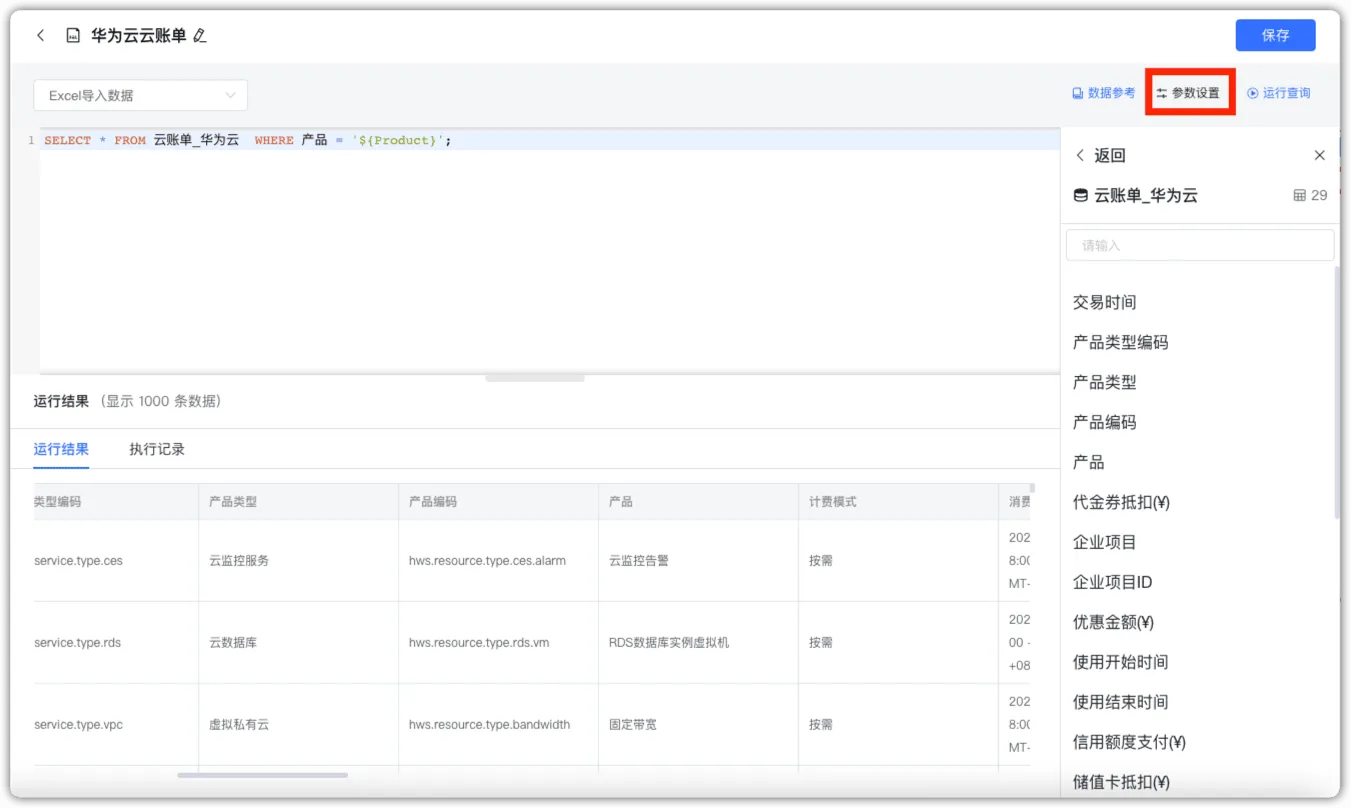Viewport: 1351px width, 808px height.
Task: Click the 产品编码 column header in results
Action: coord(498,501)
